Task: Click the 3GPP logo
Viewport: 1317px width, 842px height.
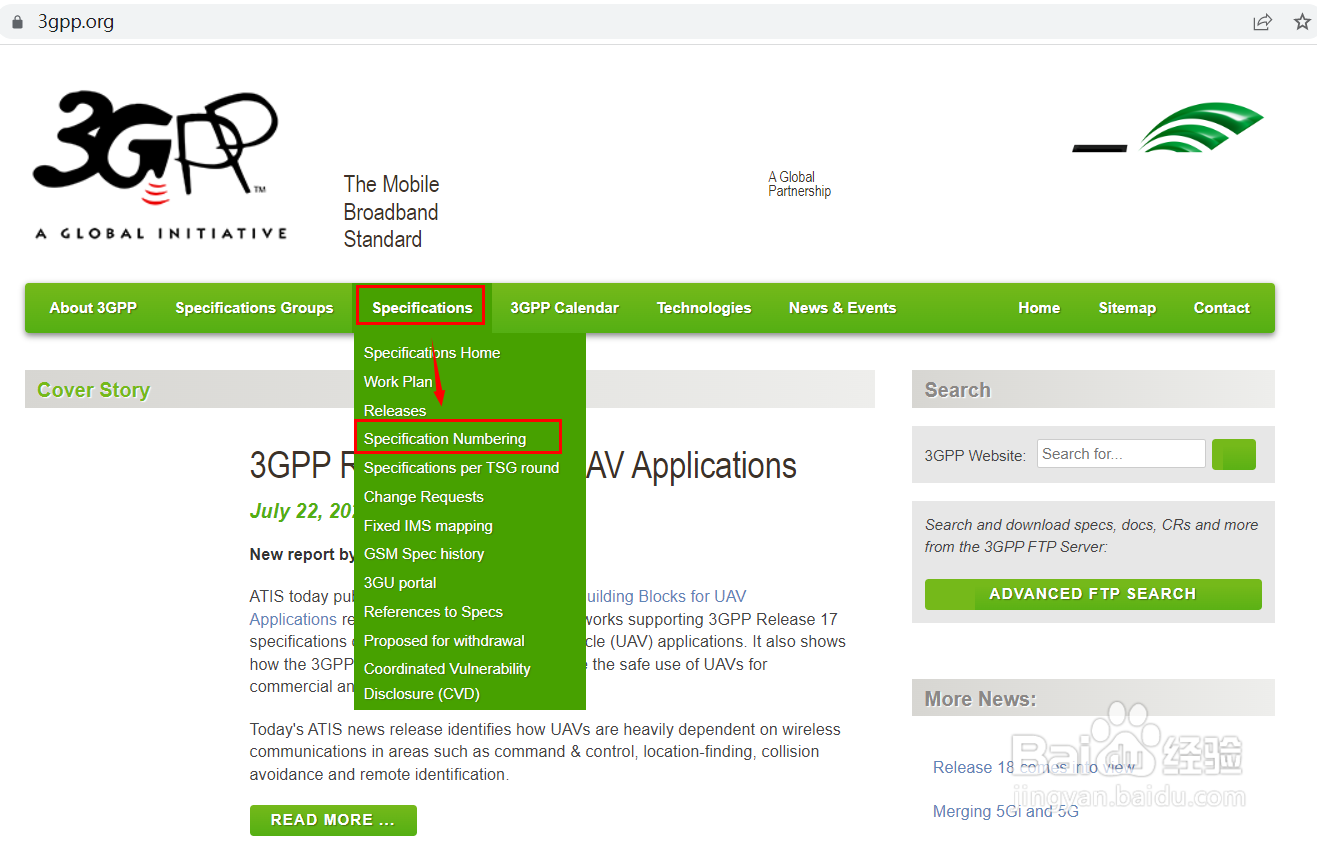Action: coord(160,165)
